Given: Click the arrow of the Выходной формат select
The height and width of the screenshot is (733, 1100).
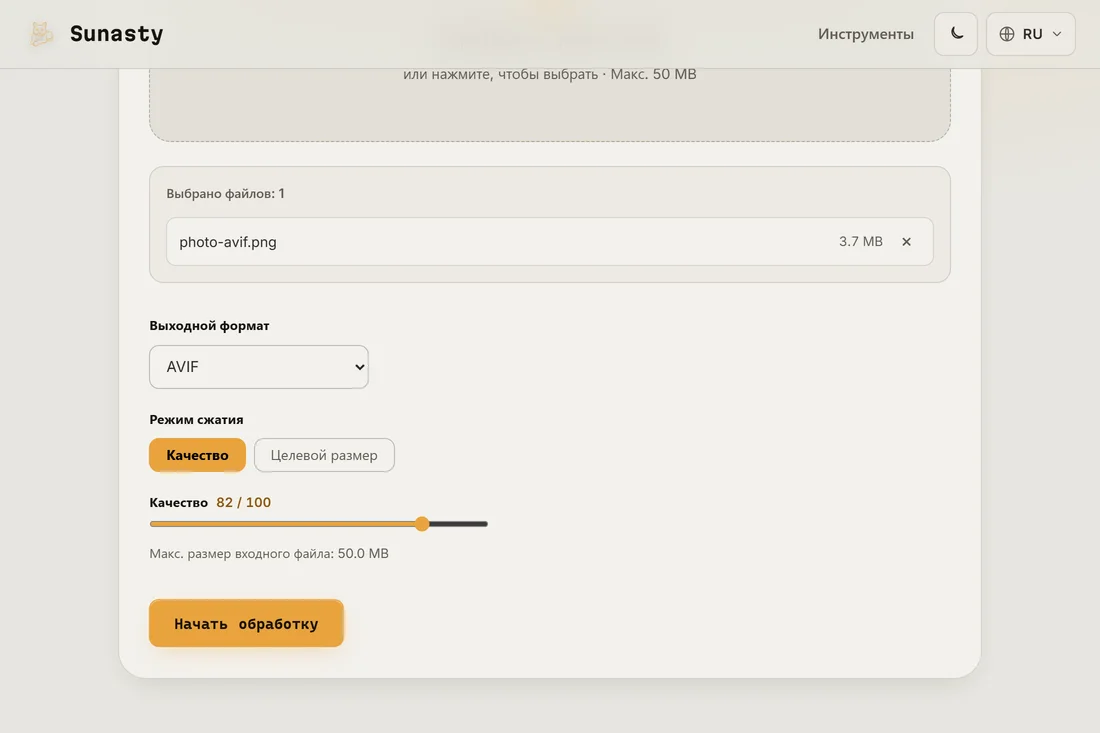Looking at the screenshot, I should coord(359,367).
